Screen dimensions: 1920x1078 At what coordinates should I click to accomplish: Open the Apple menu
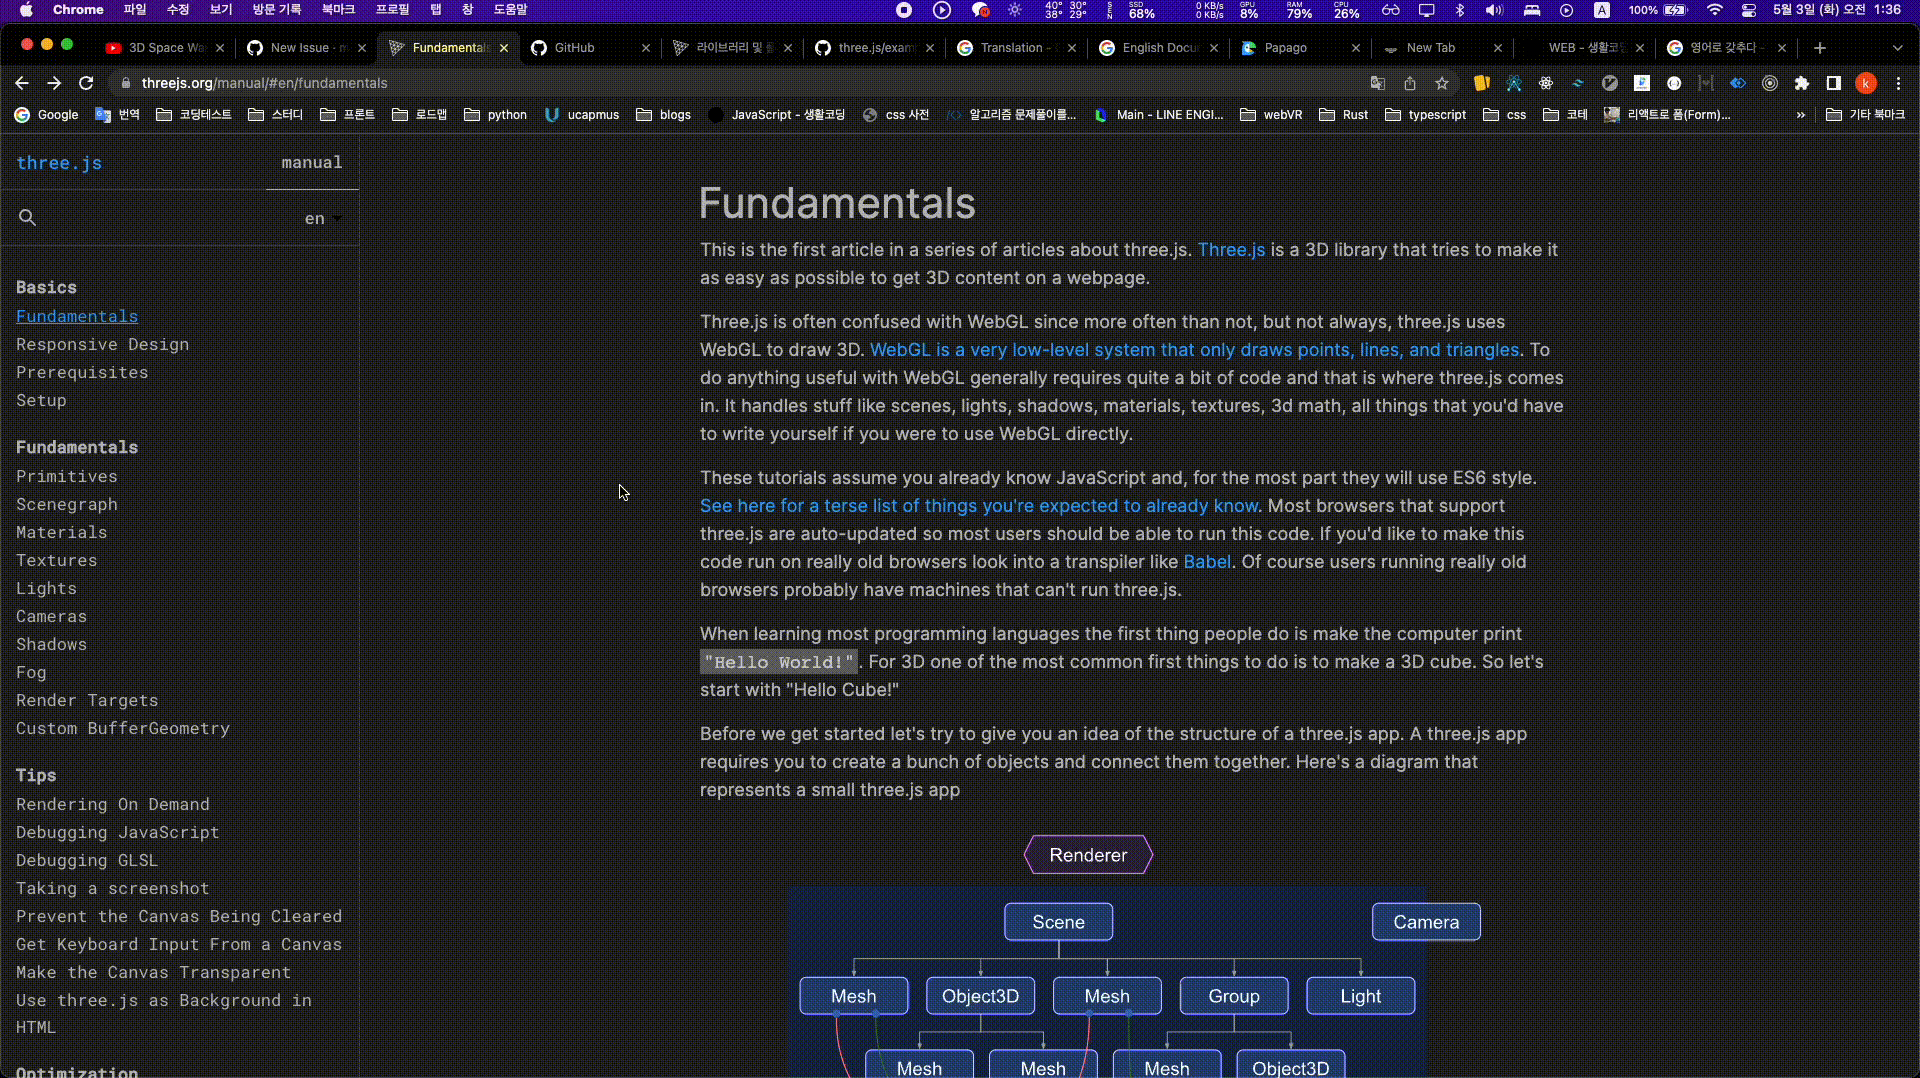(x=26, y=10)
